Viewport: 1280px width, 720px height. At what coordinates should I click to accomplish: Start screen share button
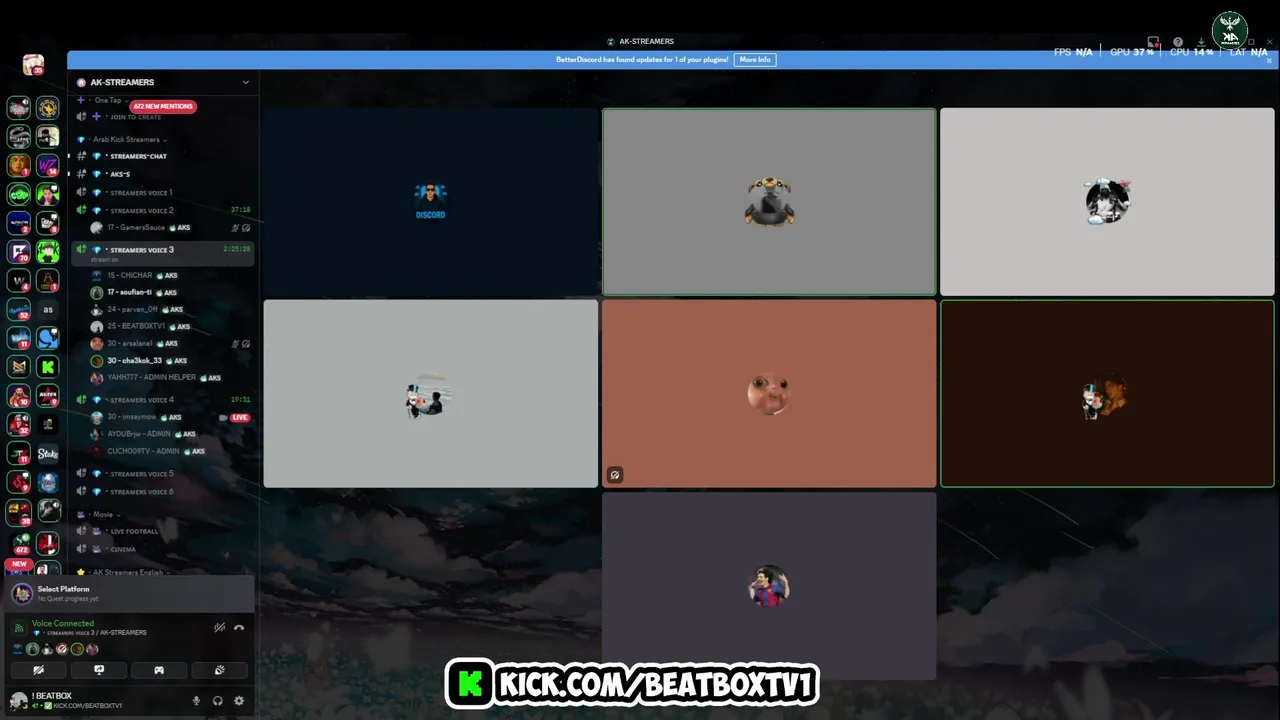[99, 670]
